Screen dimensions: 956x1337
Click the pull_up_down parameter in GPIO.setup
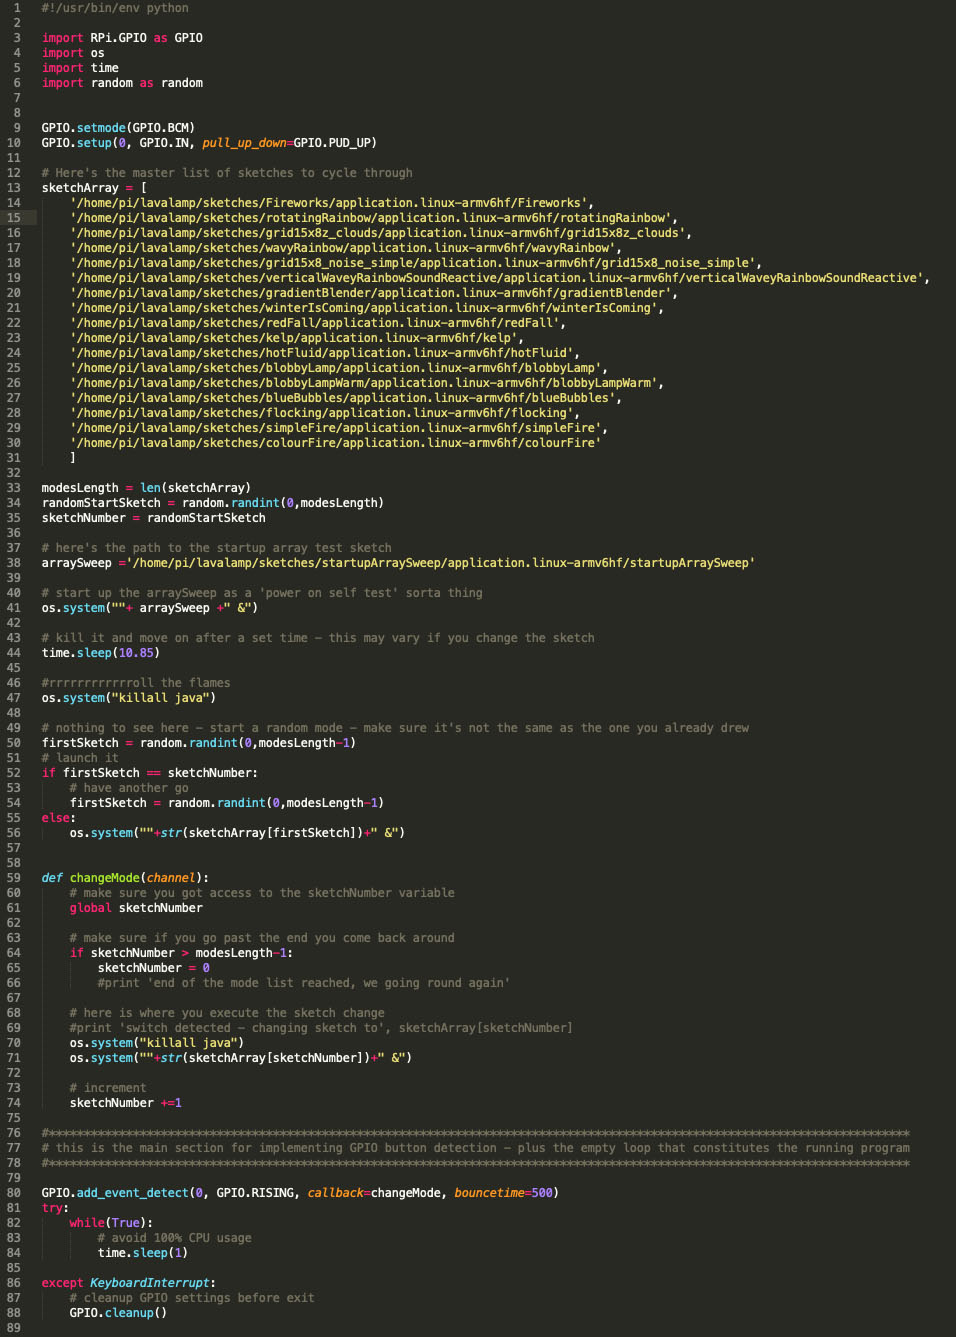[244, 143]
